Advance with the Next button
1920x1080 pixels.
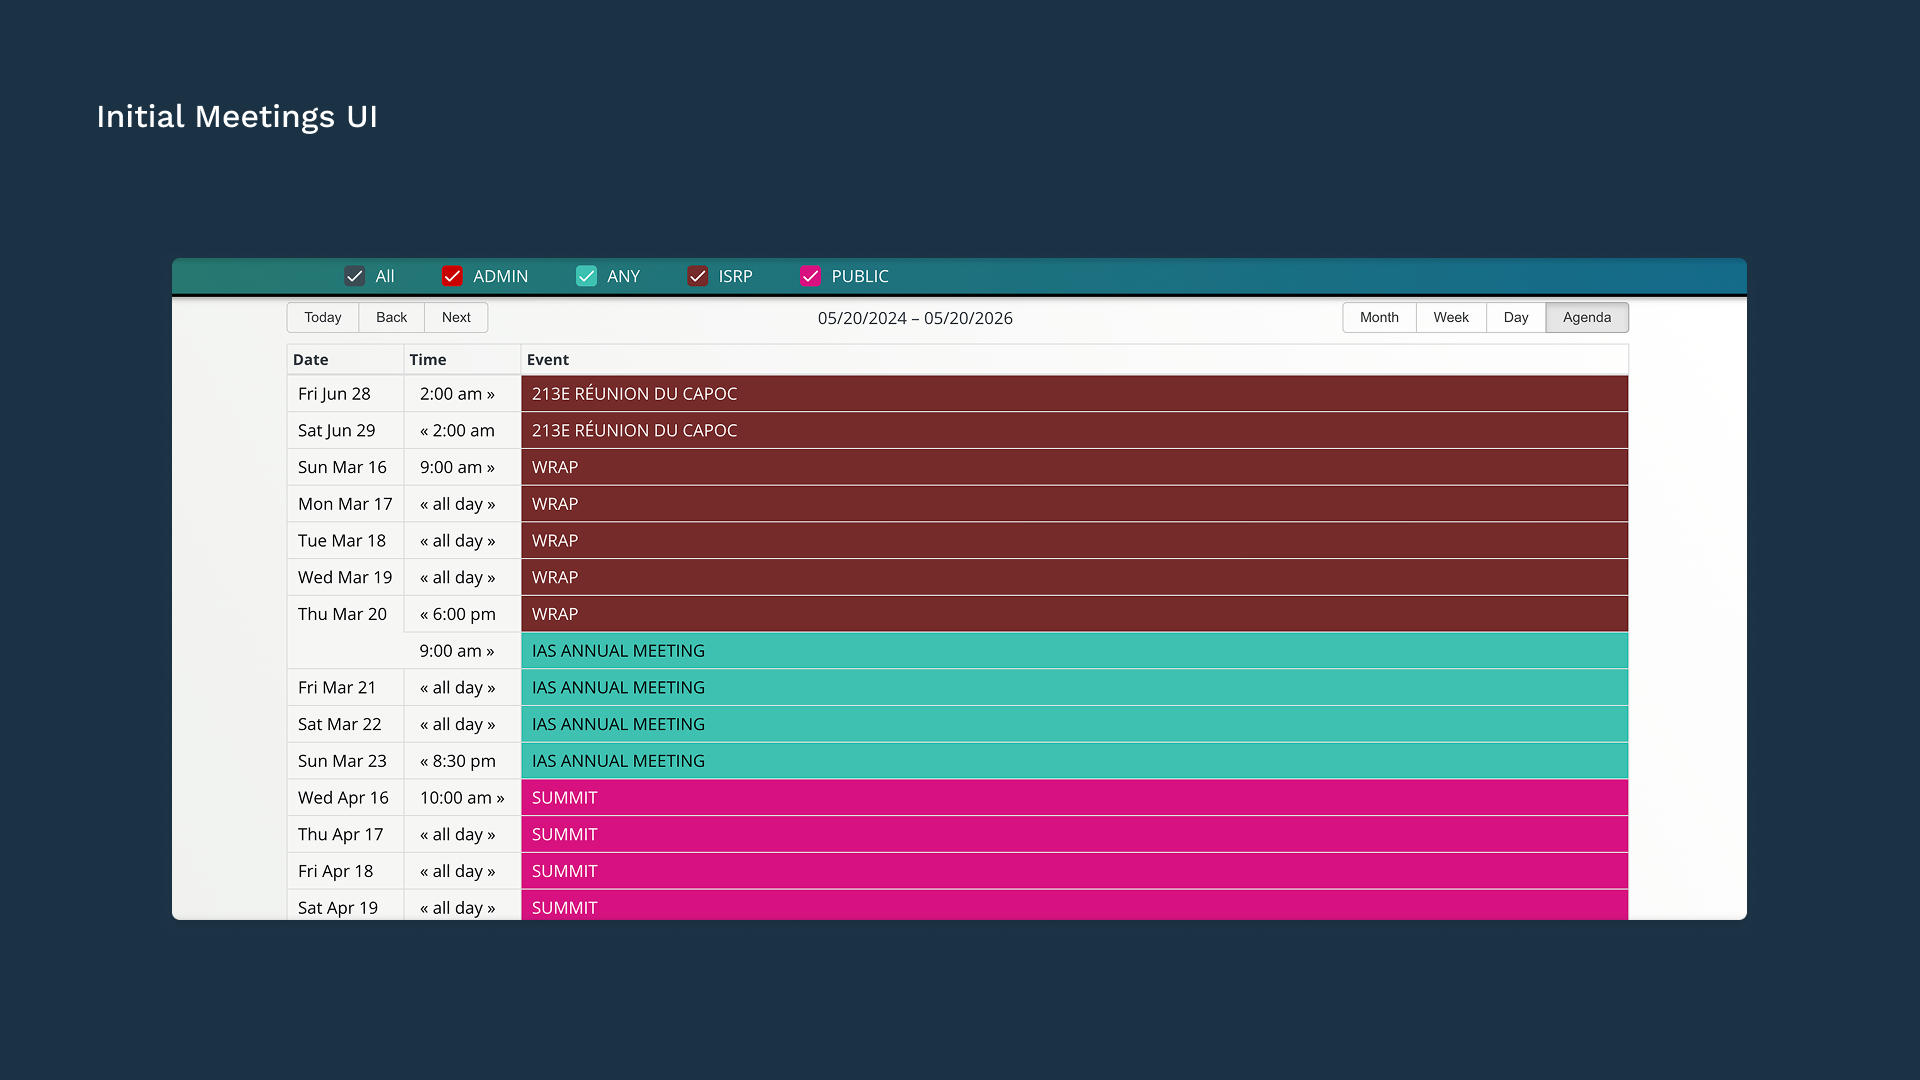[456, 317]
